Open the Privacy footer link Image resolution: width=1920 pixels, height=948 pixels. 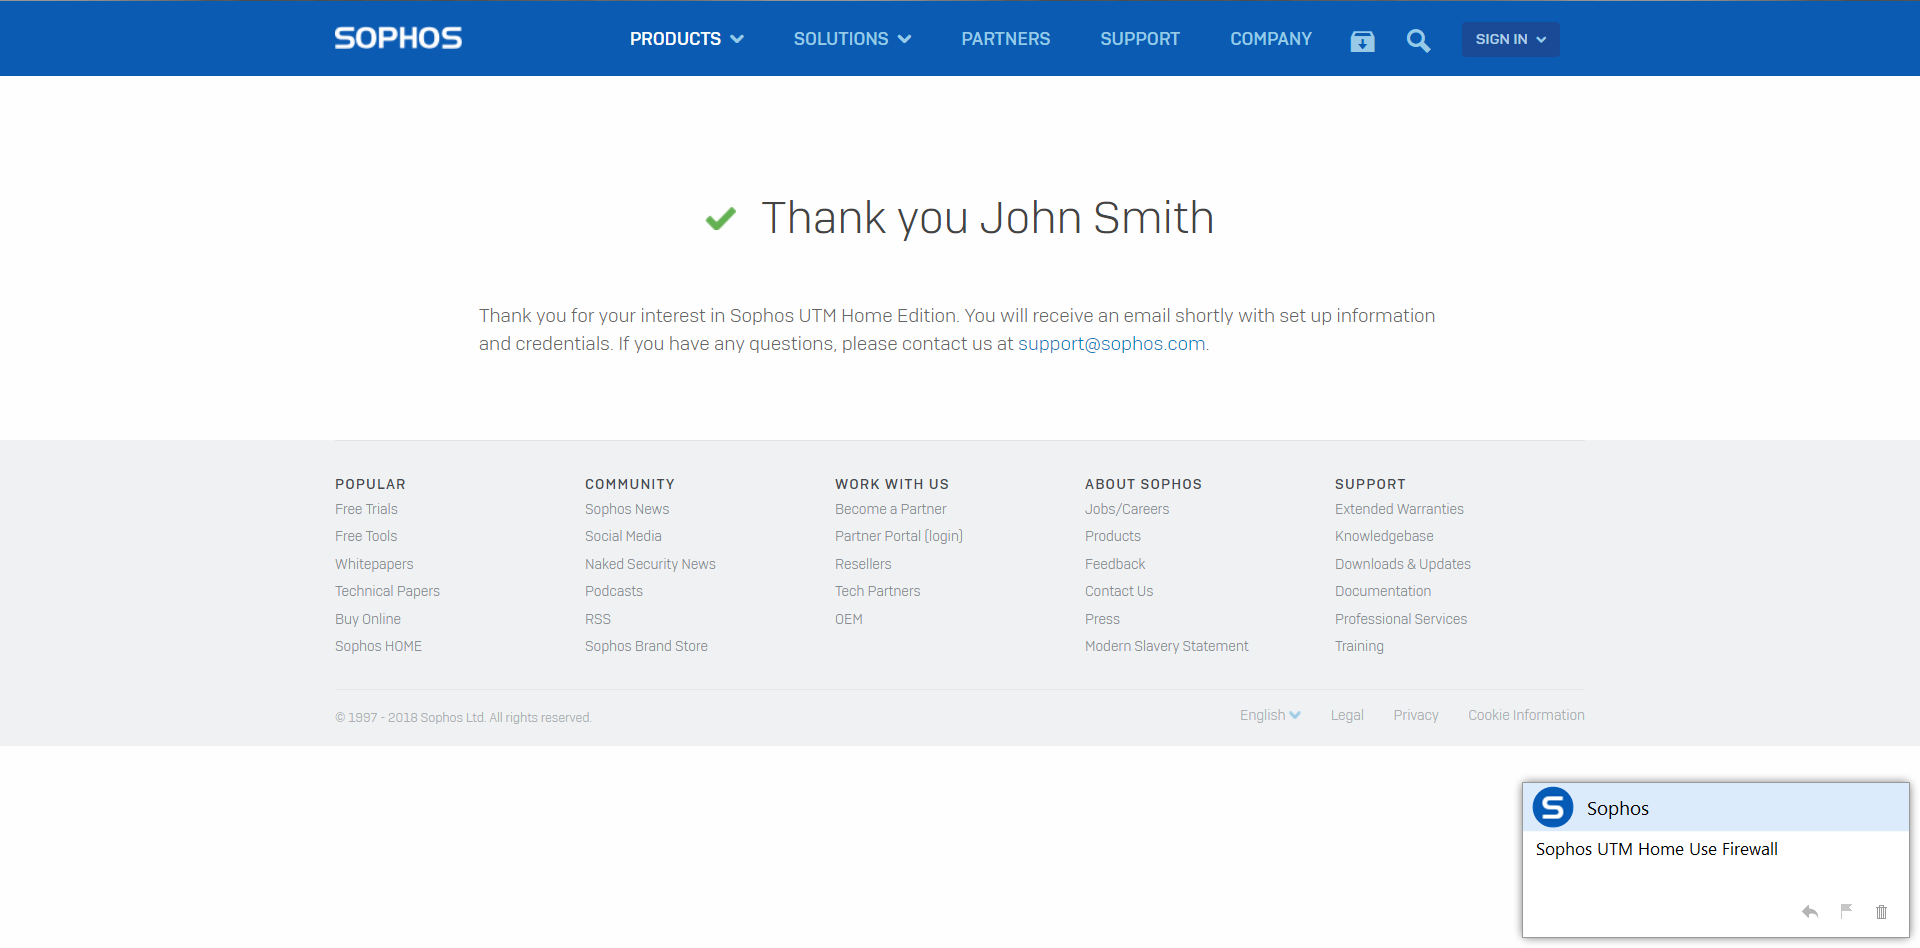click(1416, 715)
